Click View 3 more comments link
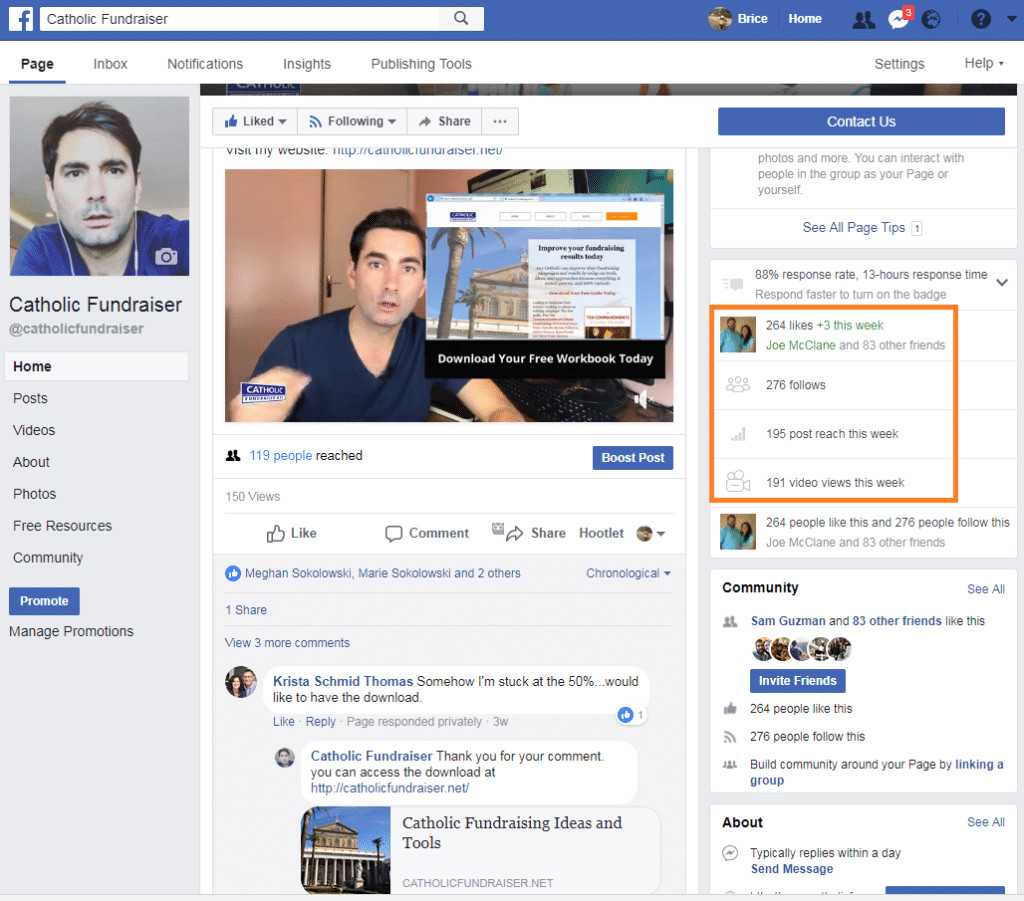The height and width of the screenshot is (901, 1024). (x=287, y=643)
